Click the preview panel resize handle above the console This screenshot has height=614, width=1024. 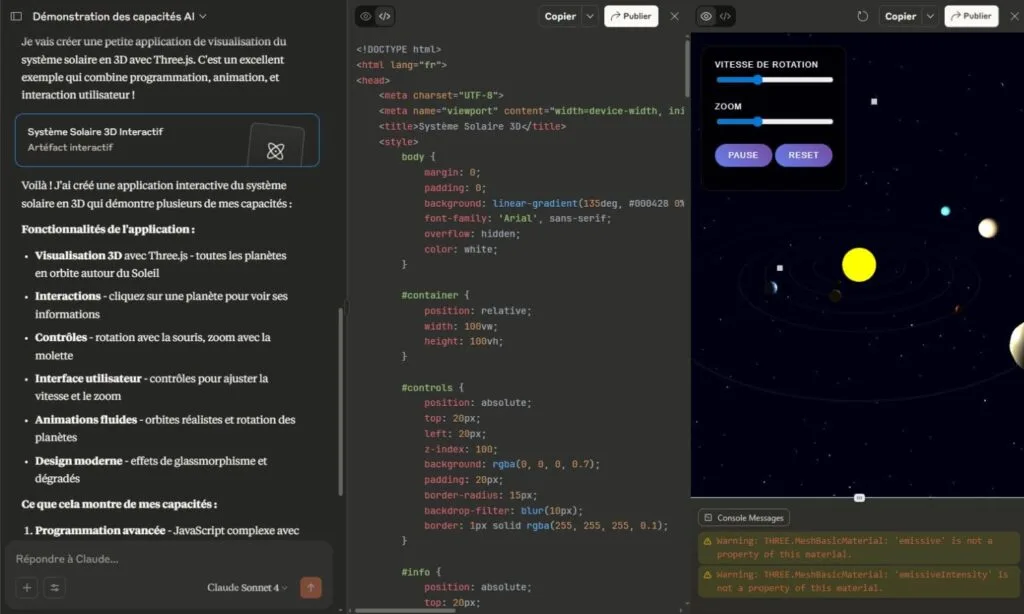[859, 498]
